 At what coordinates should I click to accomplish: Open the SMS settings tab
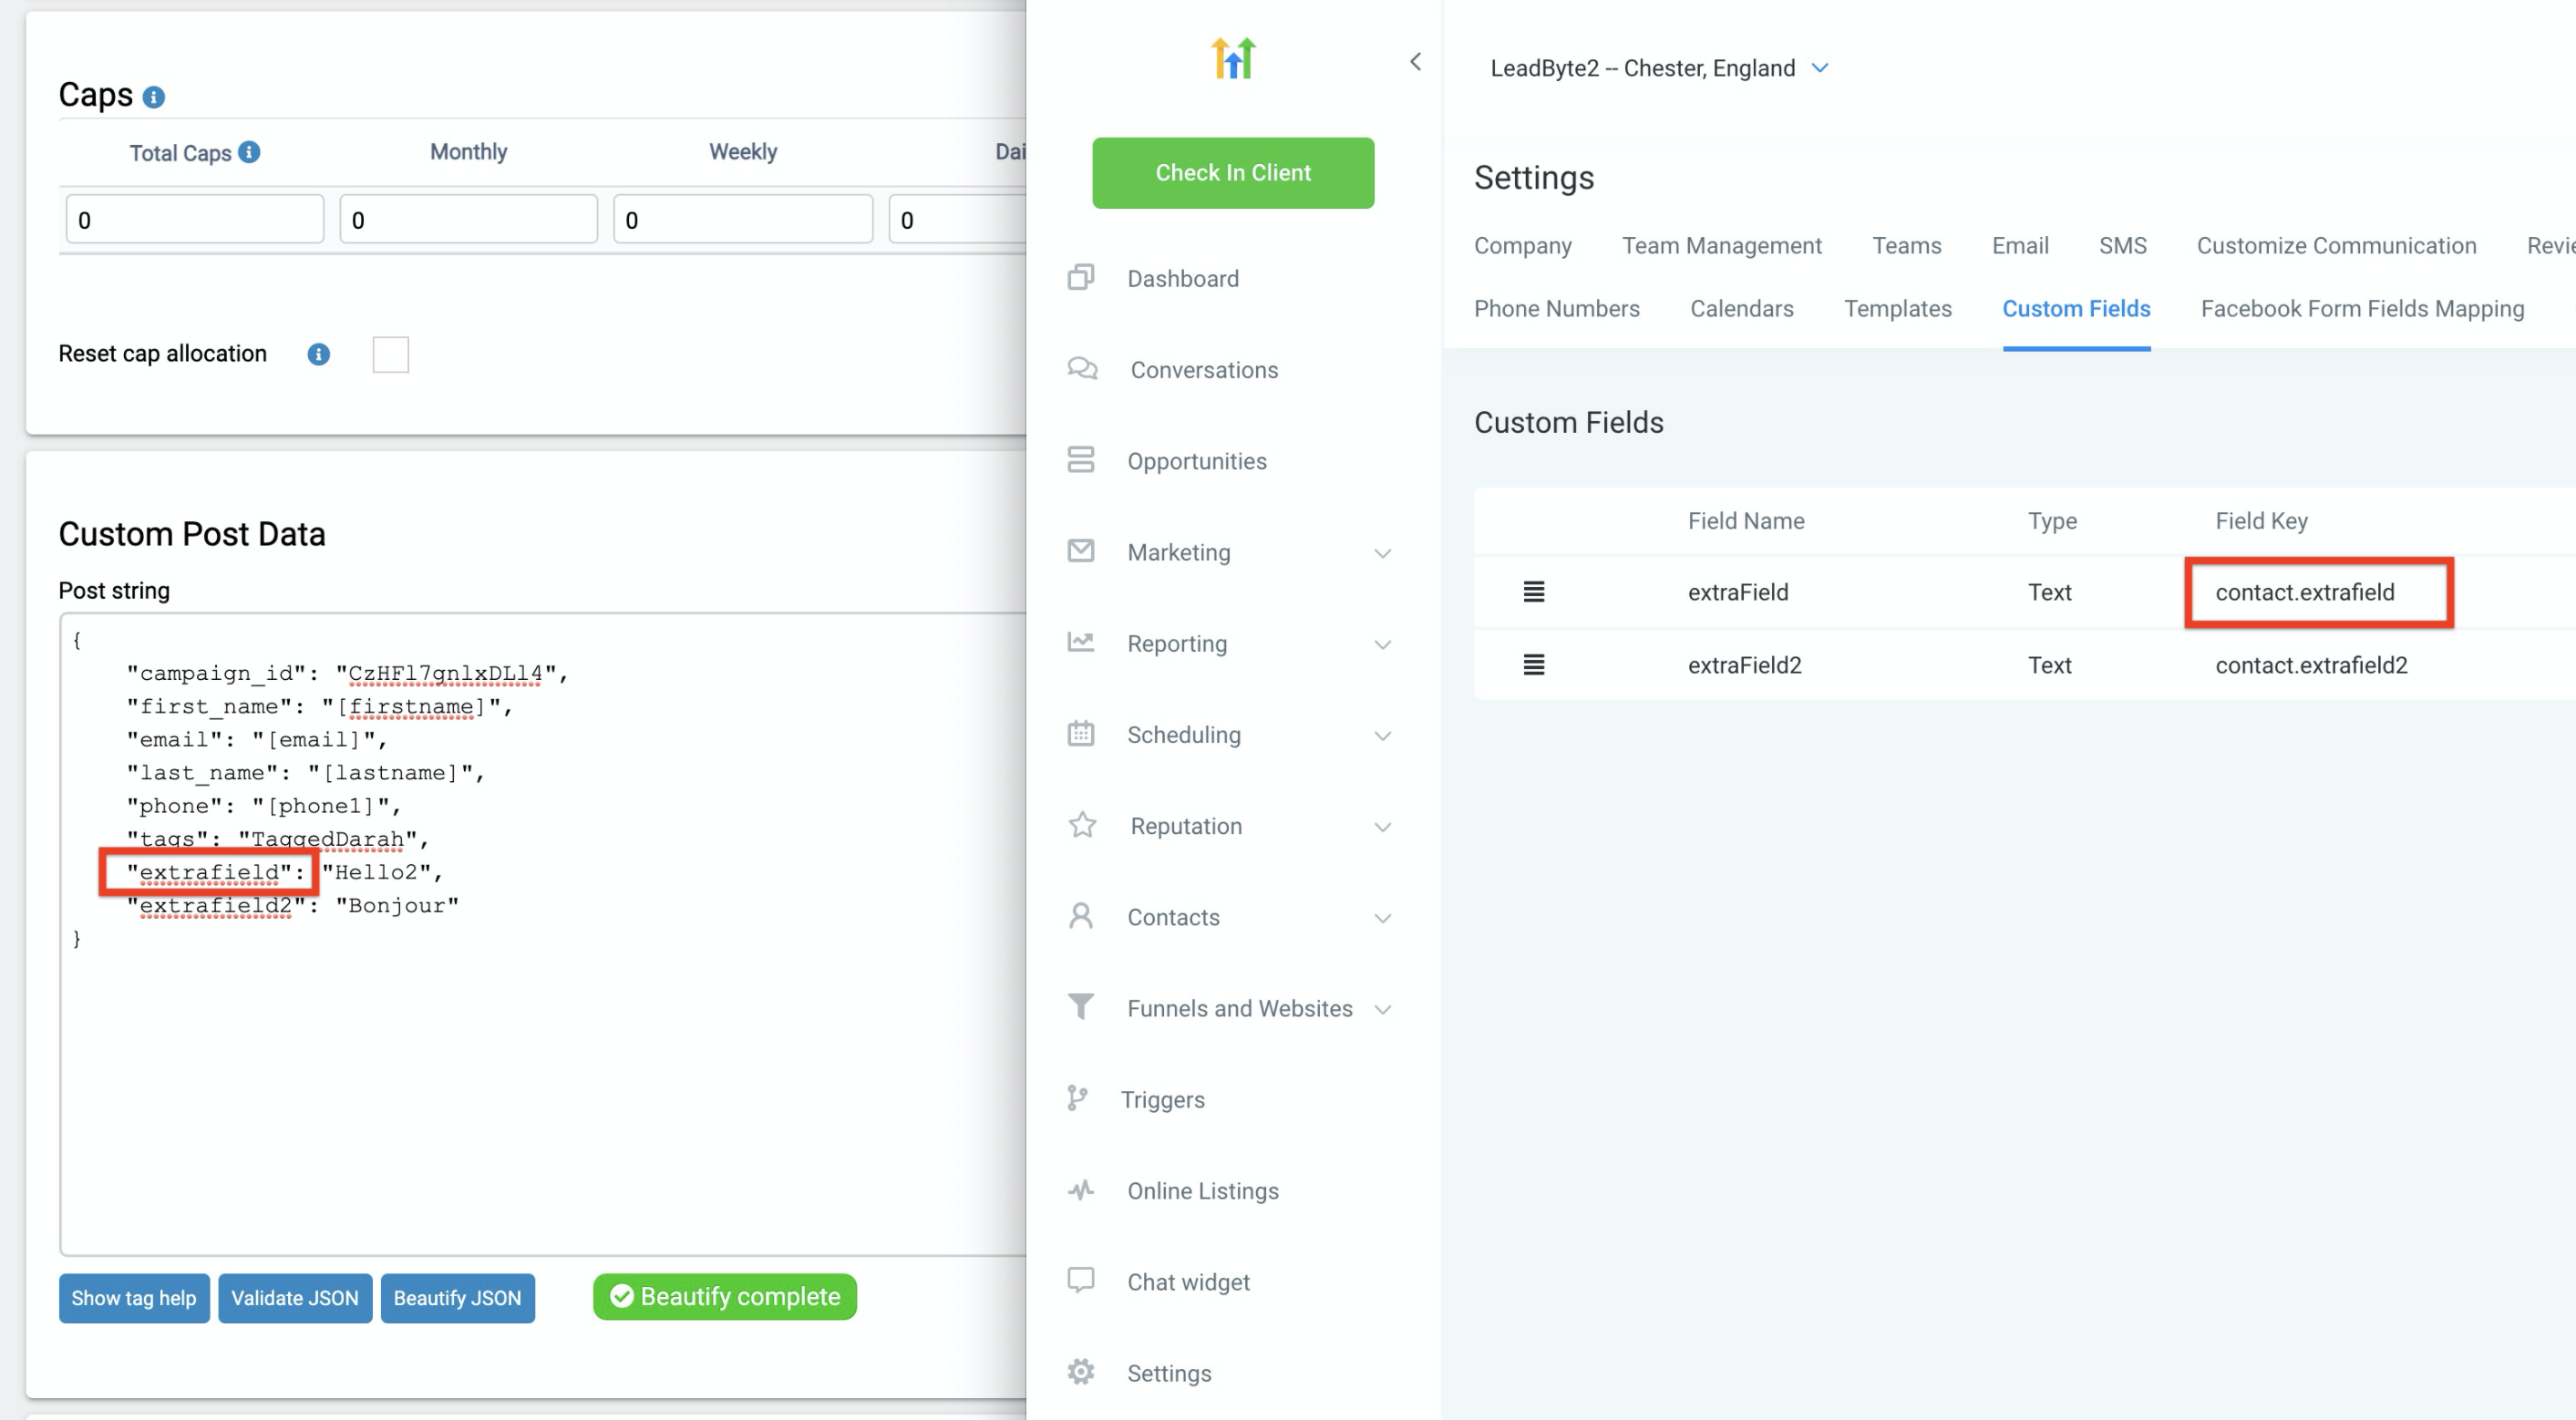2123,245
